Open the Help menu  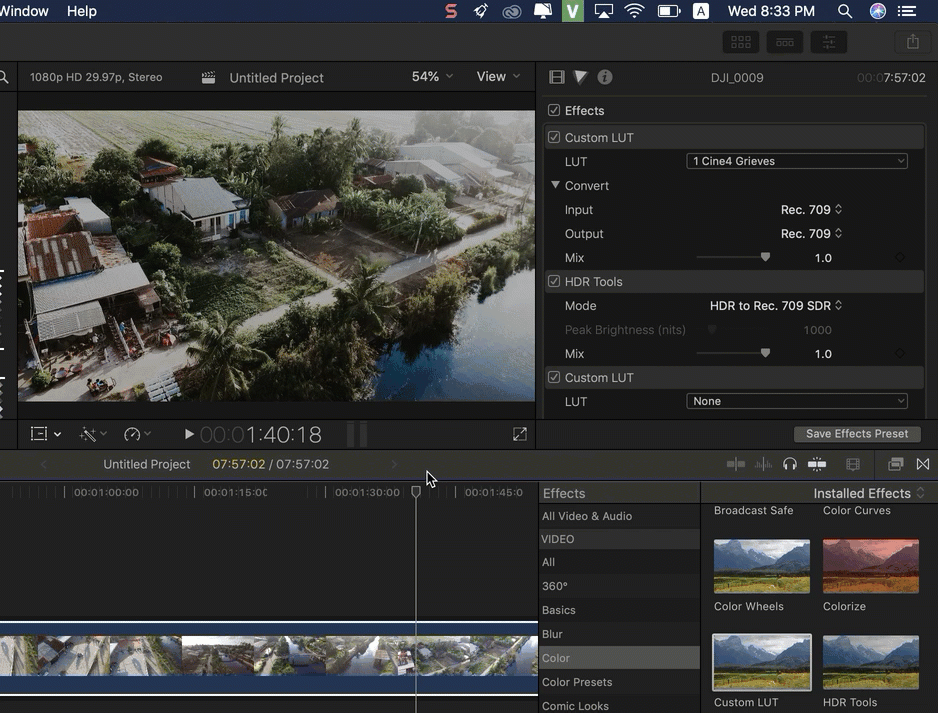pyautogui.click(x=81, y=11)
